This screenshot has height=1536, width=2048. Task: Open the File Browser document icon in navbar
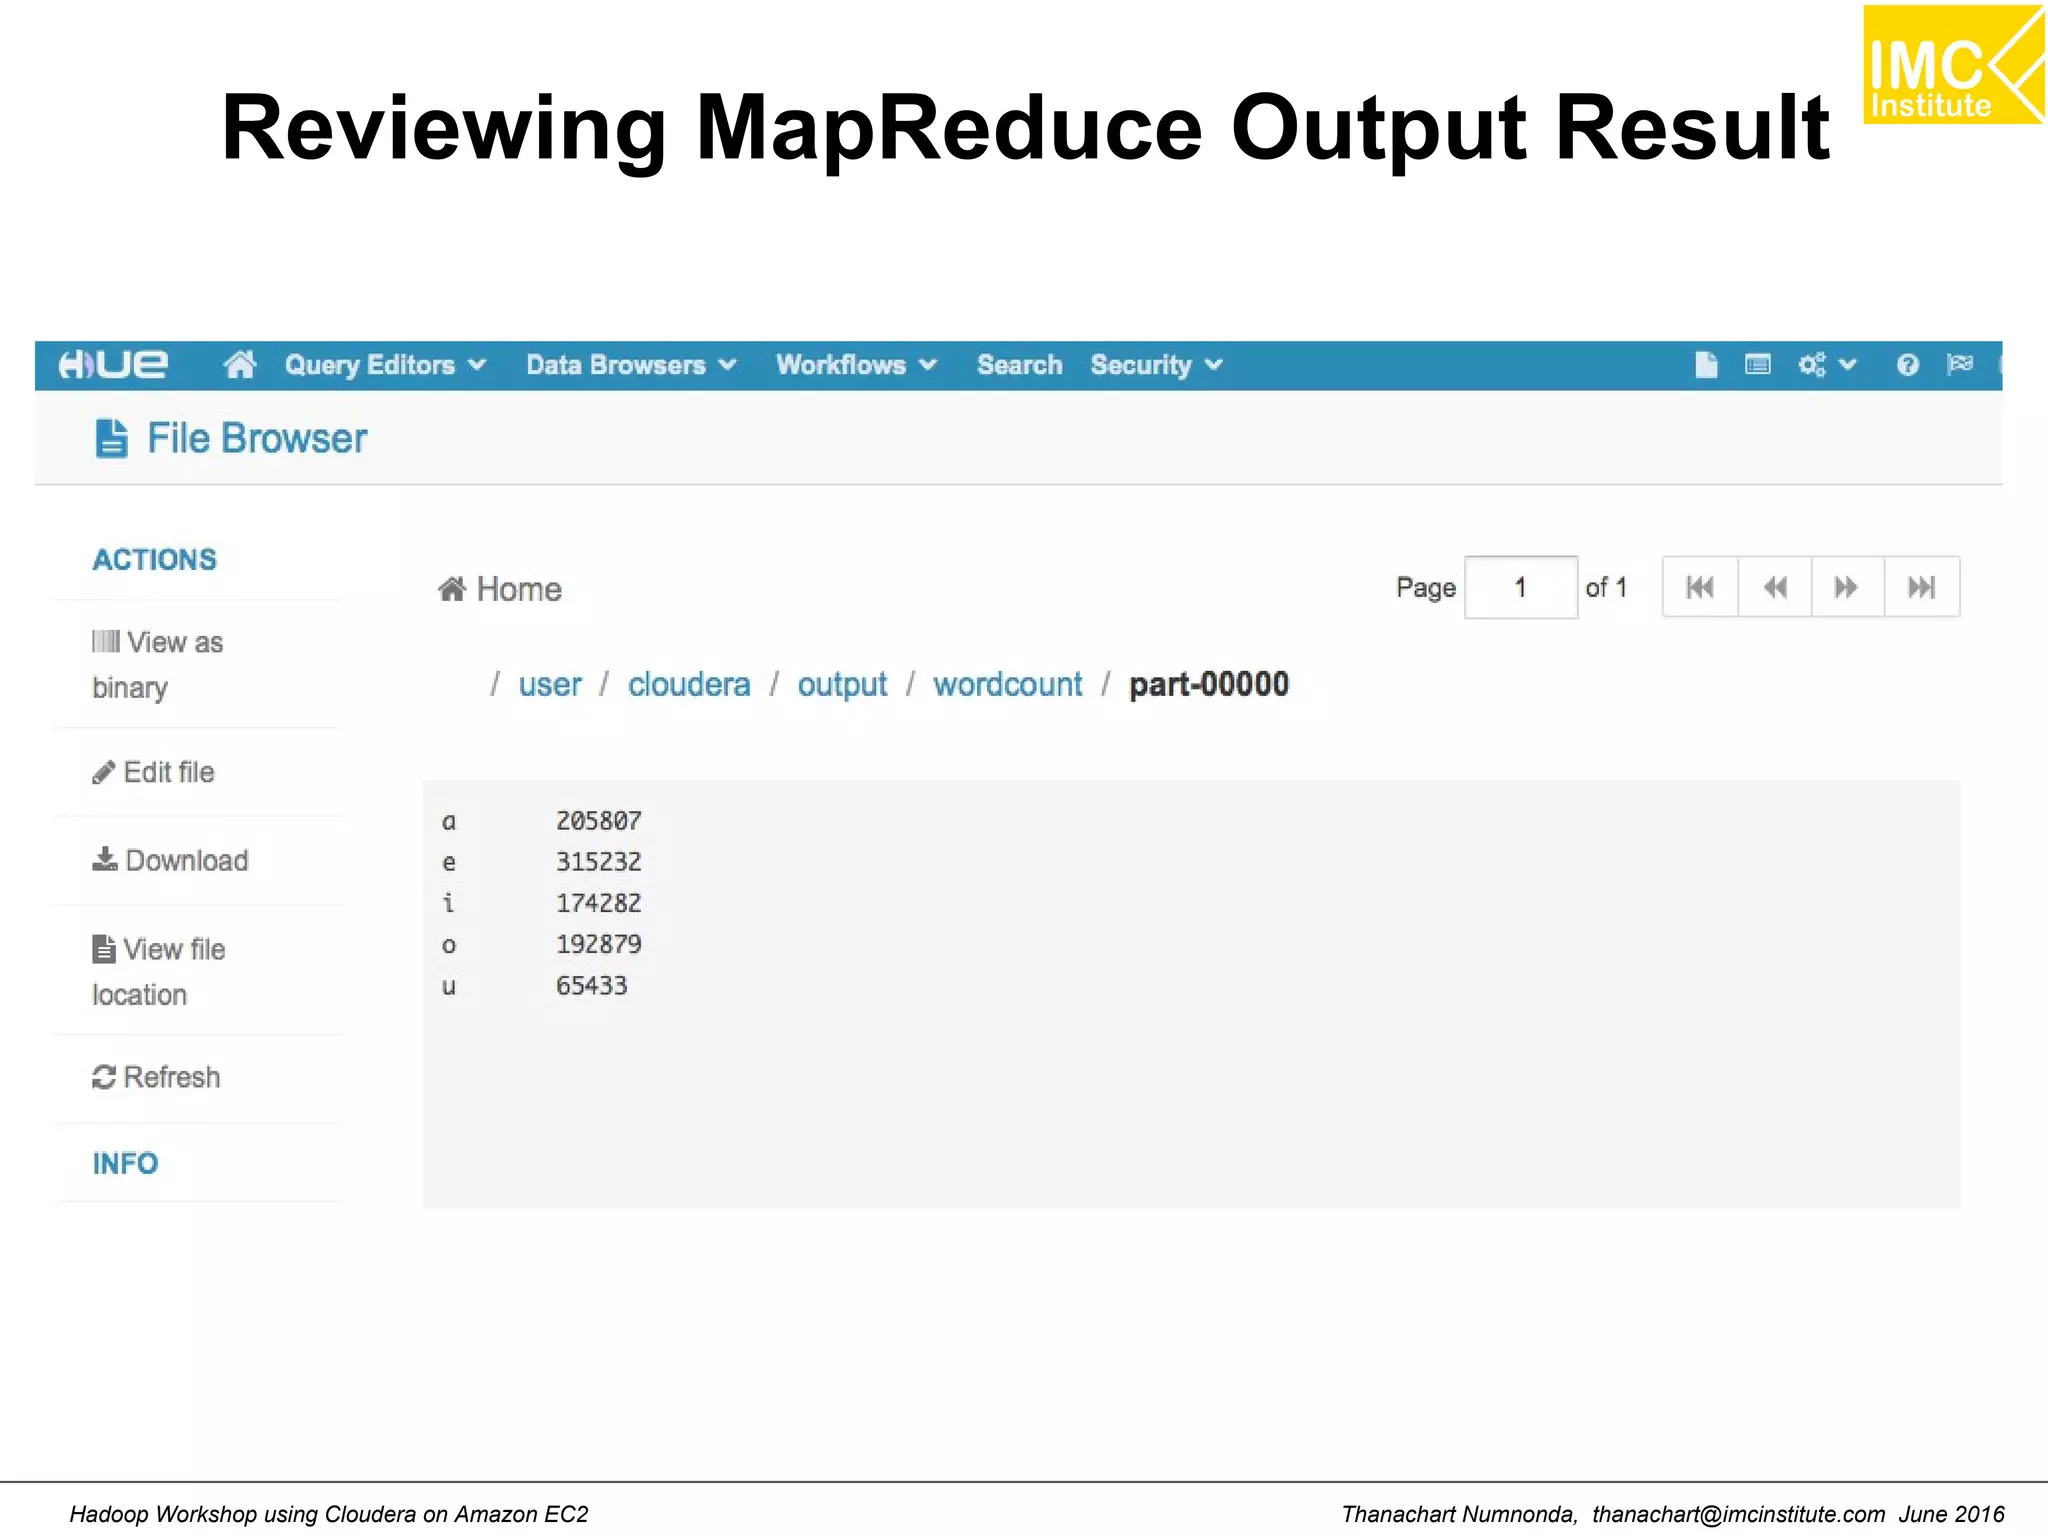coord(1706,365)
